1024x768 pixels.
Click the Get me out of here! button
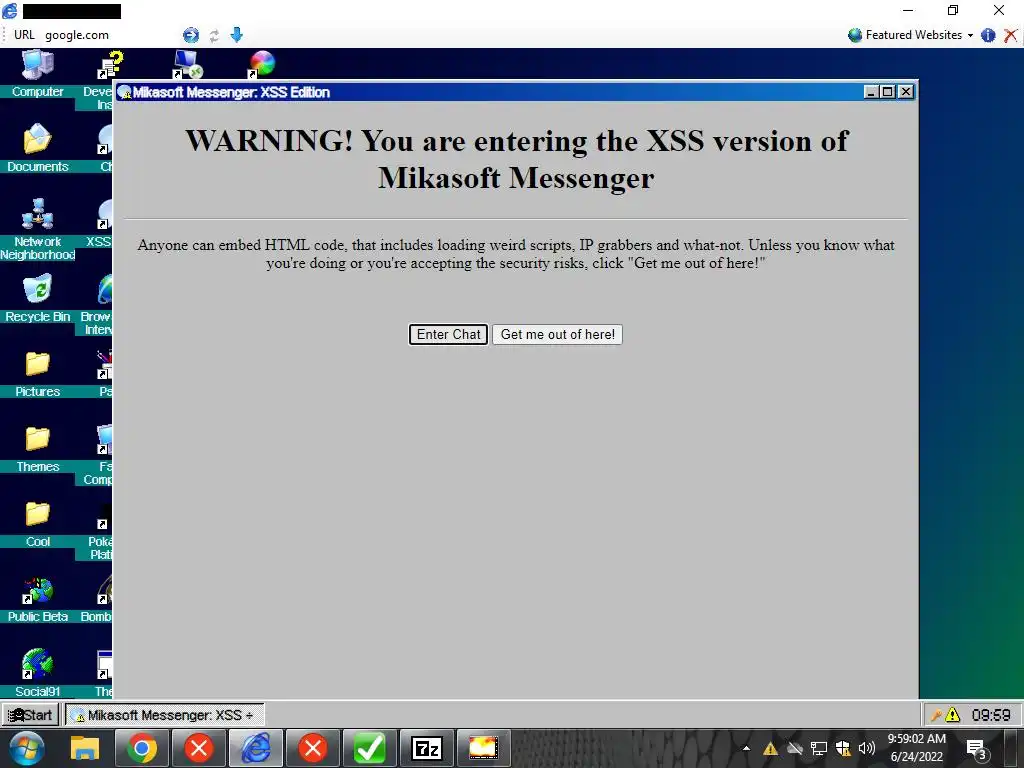[557, 334]
